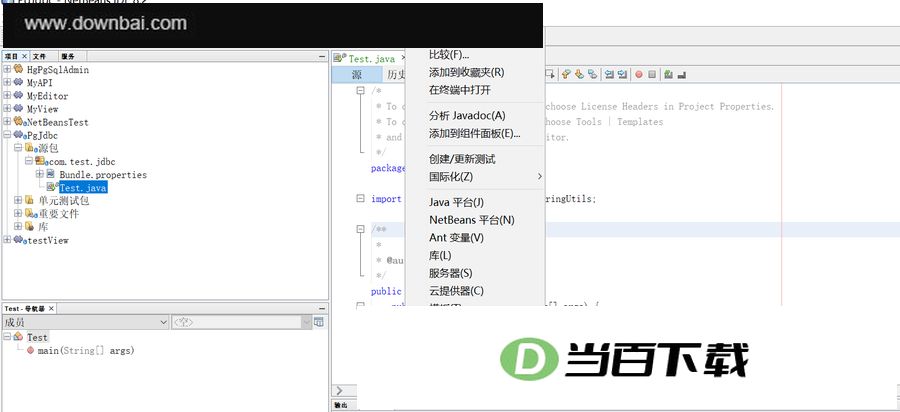Viewport: 900px width, 412px height.
Task: Switch to the 服务 services tab
Action: tap(72, 56)
